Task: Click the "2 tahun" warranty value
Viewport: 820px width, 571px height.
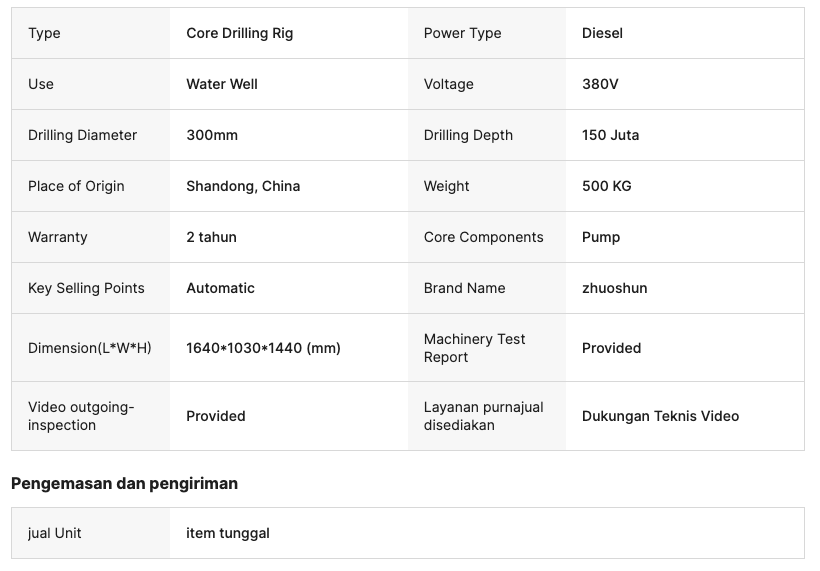Action: 211,237
